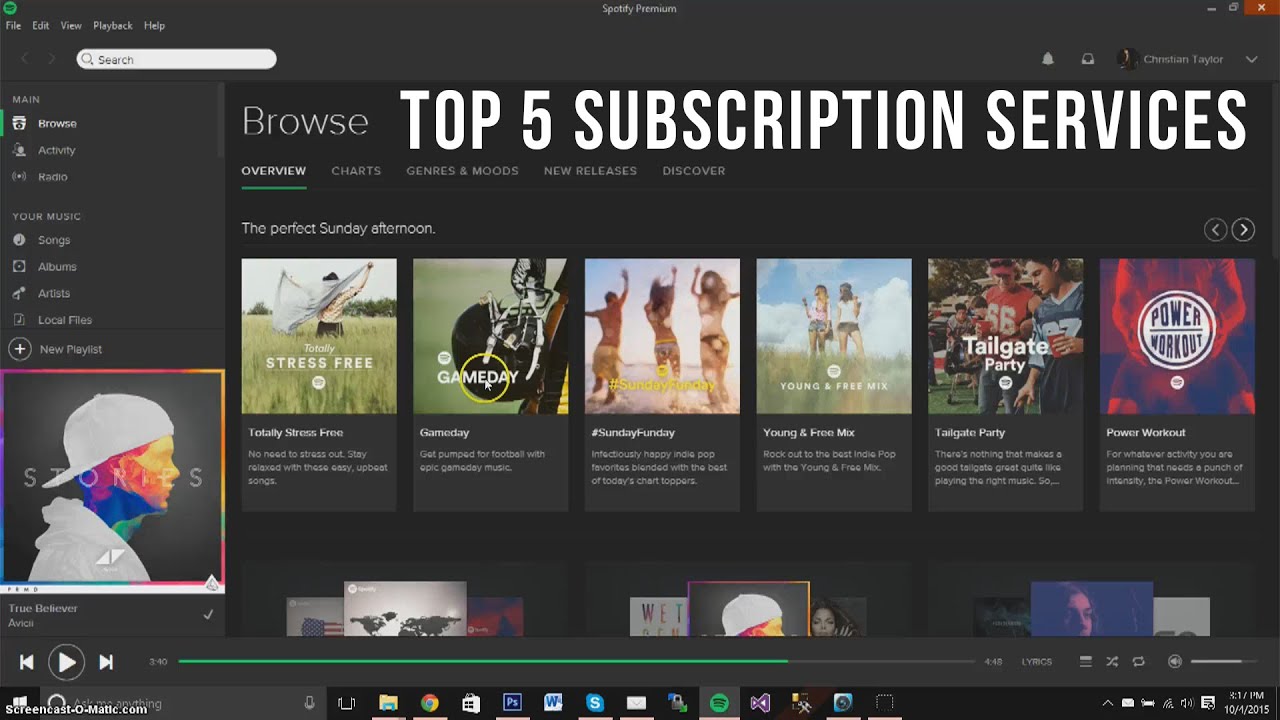Click the Gameday title link
This screenshot has width=1280, height=720.
pos(444,433)
